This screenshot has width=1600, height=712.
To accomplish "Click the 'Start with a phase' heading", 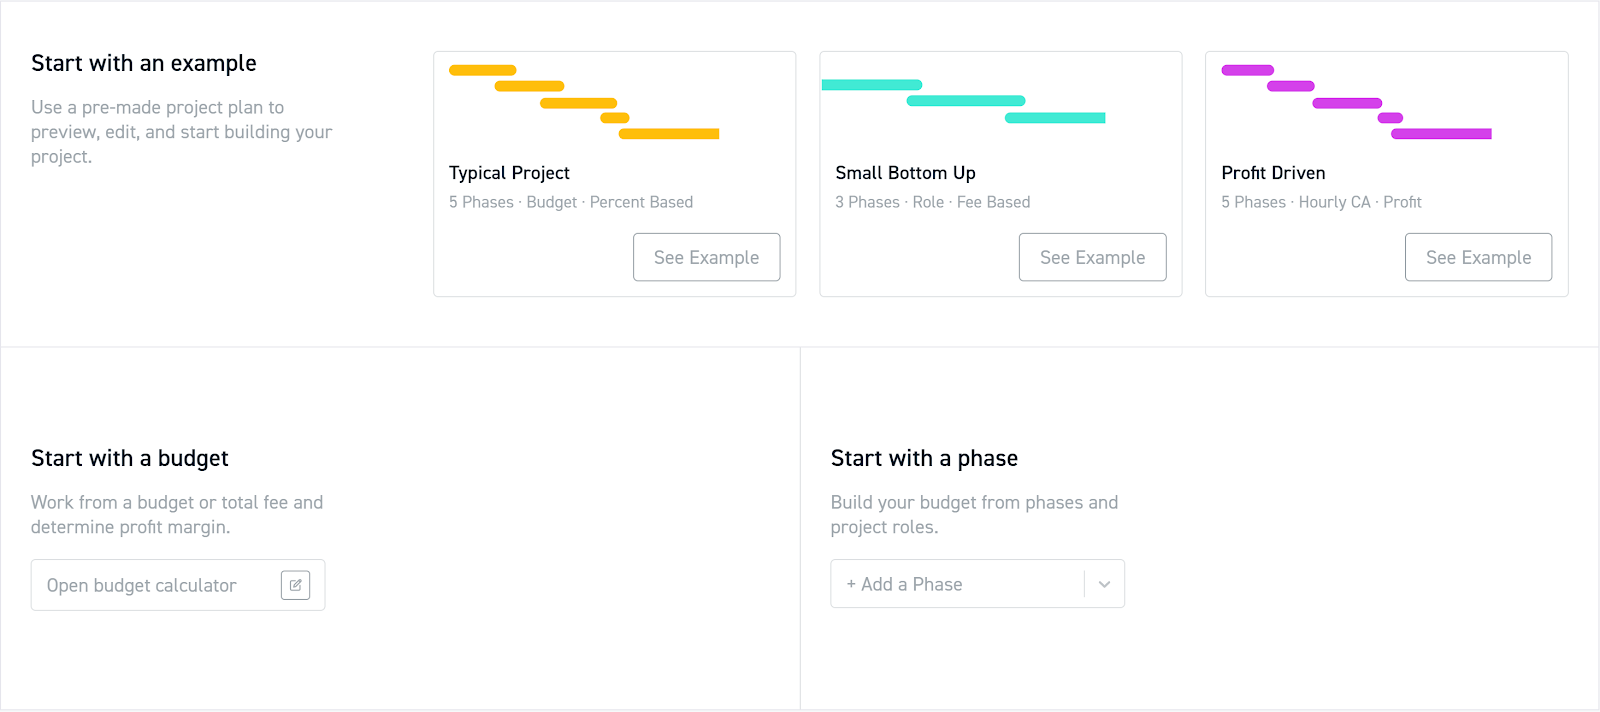I will click(924, 458).
